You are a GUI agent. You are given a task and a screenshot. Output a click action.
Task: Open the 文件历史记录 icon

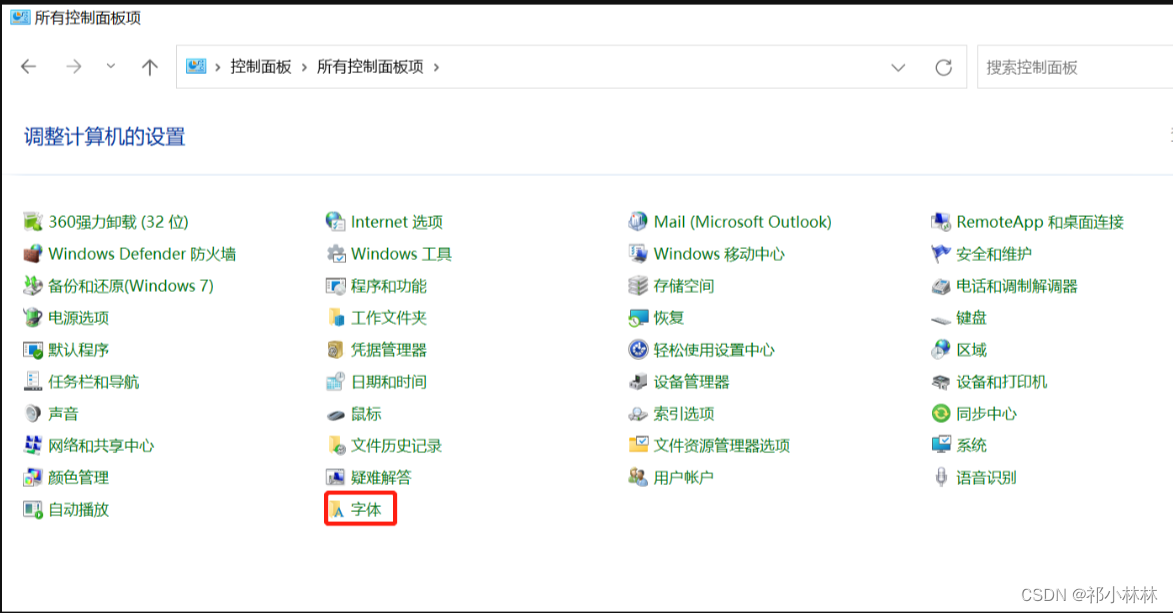click(x=335, y=445)
